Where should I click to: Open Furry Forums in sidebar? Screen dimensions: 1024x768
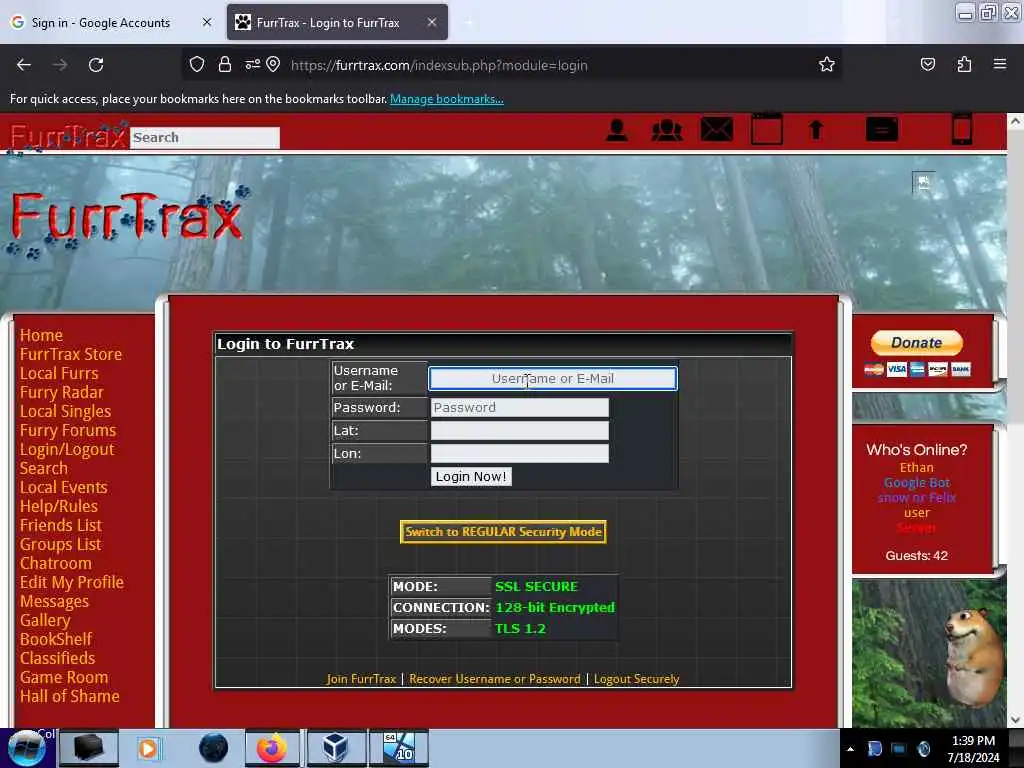(68, 430)
